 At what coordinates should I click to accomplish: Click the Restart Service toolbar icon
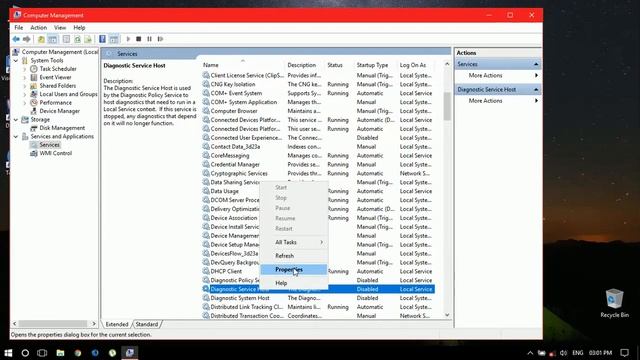pos(160,39)
